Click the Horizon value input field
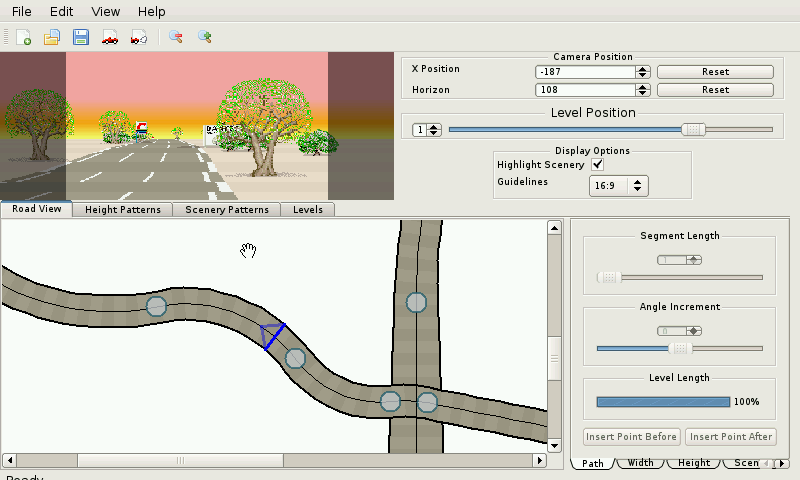 [585, 90]
